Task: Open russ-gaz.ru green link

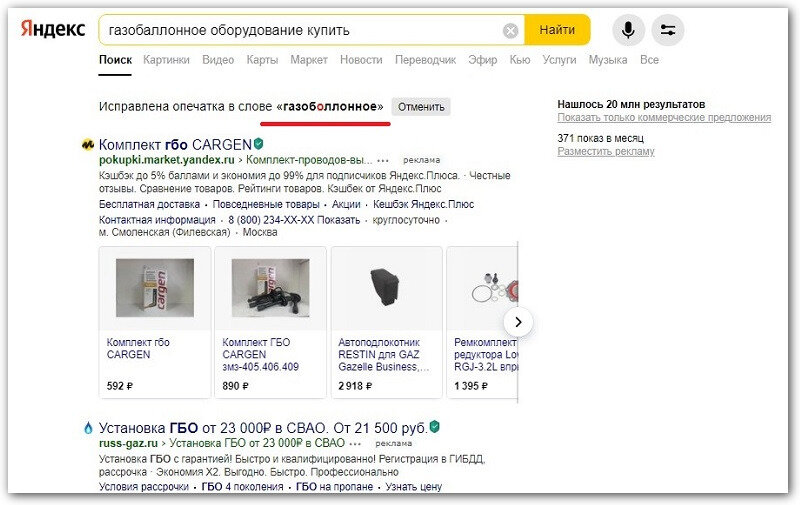Action: click(x=128, y=443)
